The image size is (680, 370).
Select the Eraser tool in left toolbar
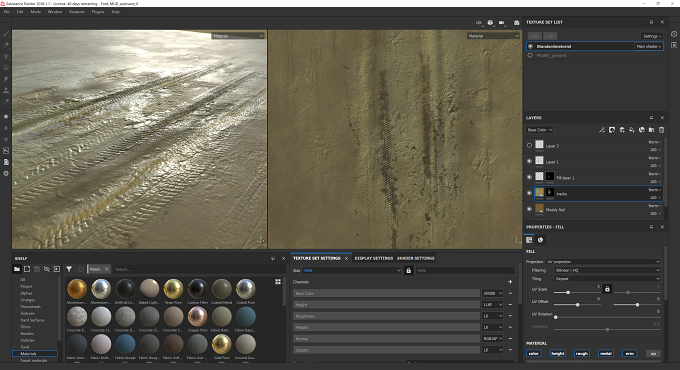tap(6, 45)
